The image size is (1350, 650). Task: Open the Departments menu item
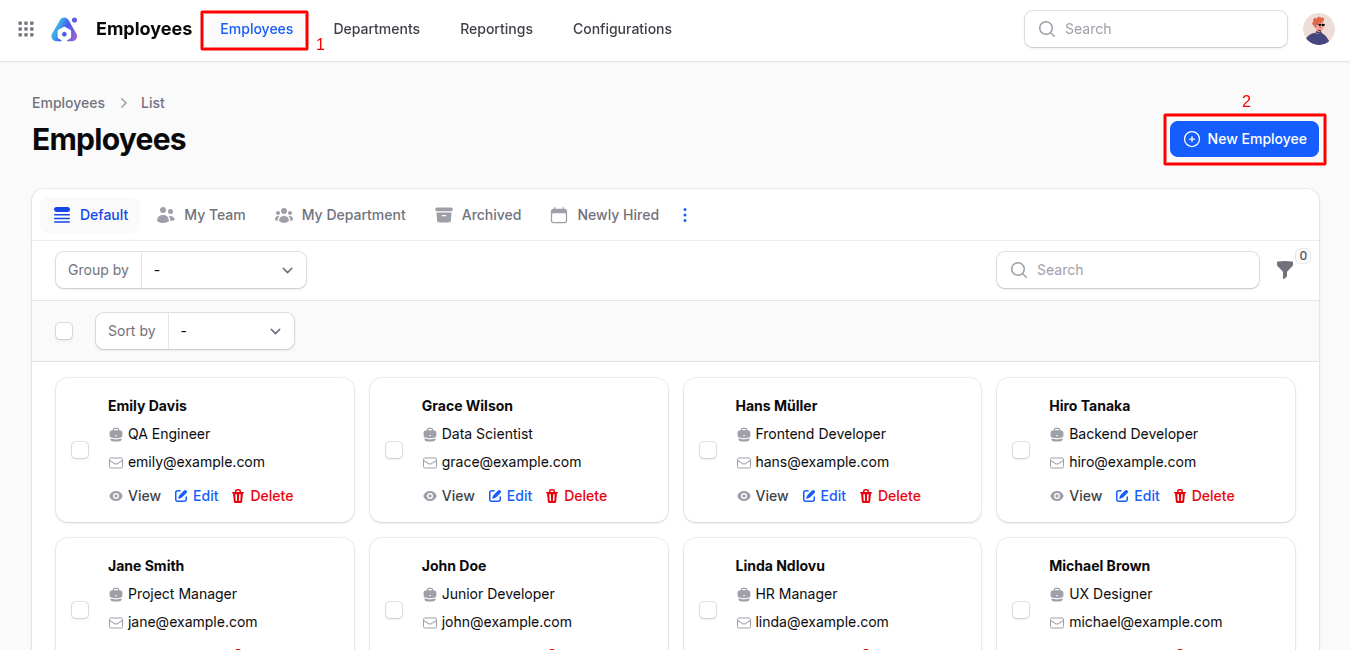tap(376, 29)
